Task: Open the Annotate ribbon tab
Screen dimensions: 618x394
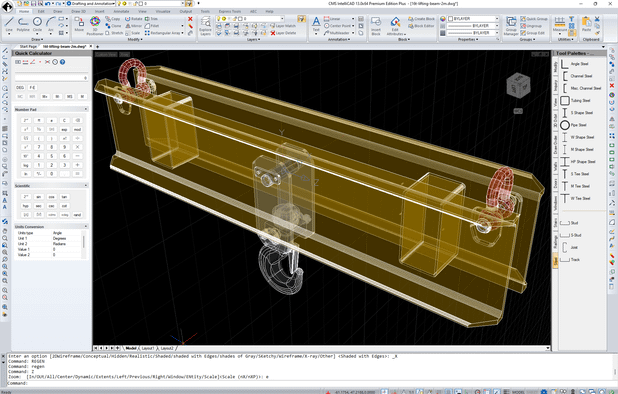Action: pos(121,11)
